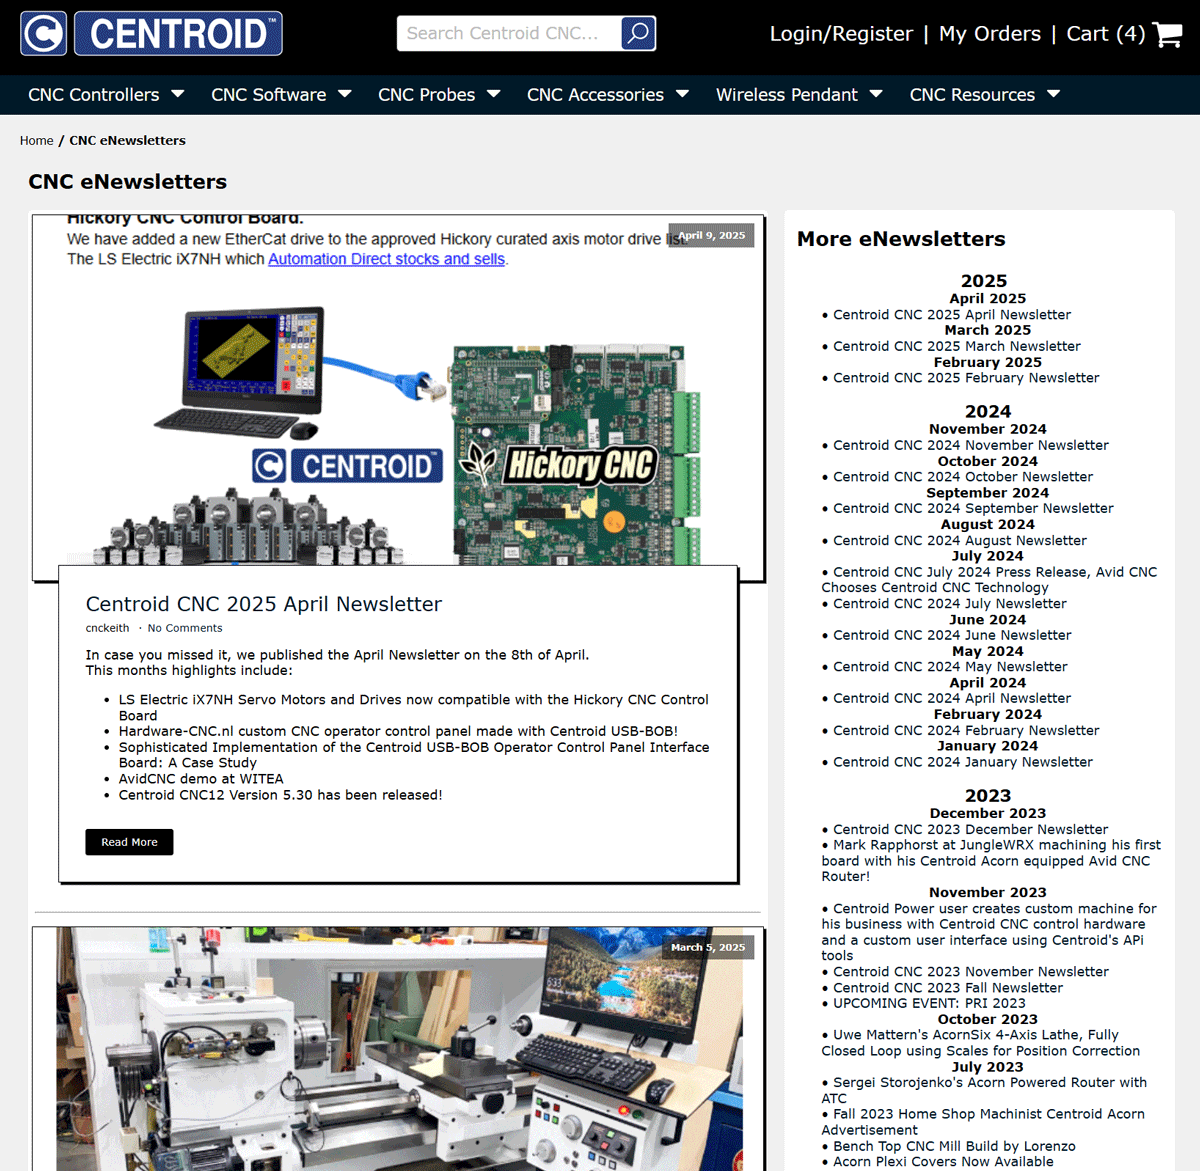The height and width of the screenshot is (1171, 1200).
Task: Open UPCOMING EVENT: PRI 2023 link
Action: coord(929,1004)
